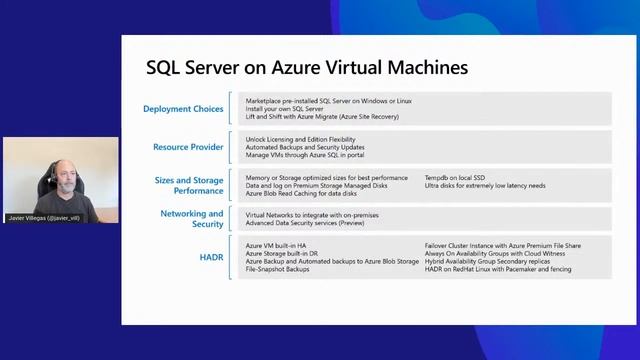Select the 'Deployment Choices' heading

[183, 109]
